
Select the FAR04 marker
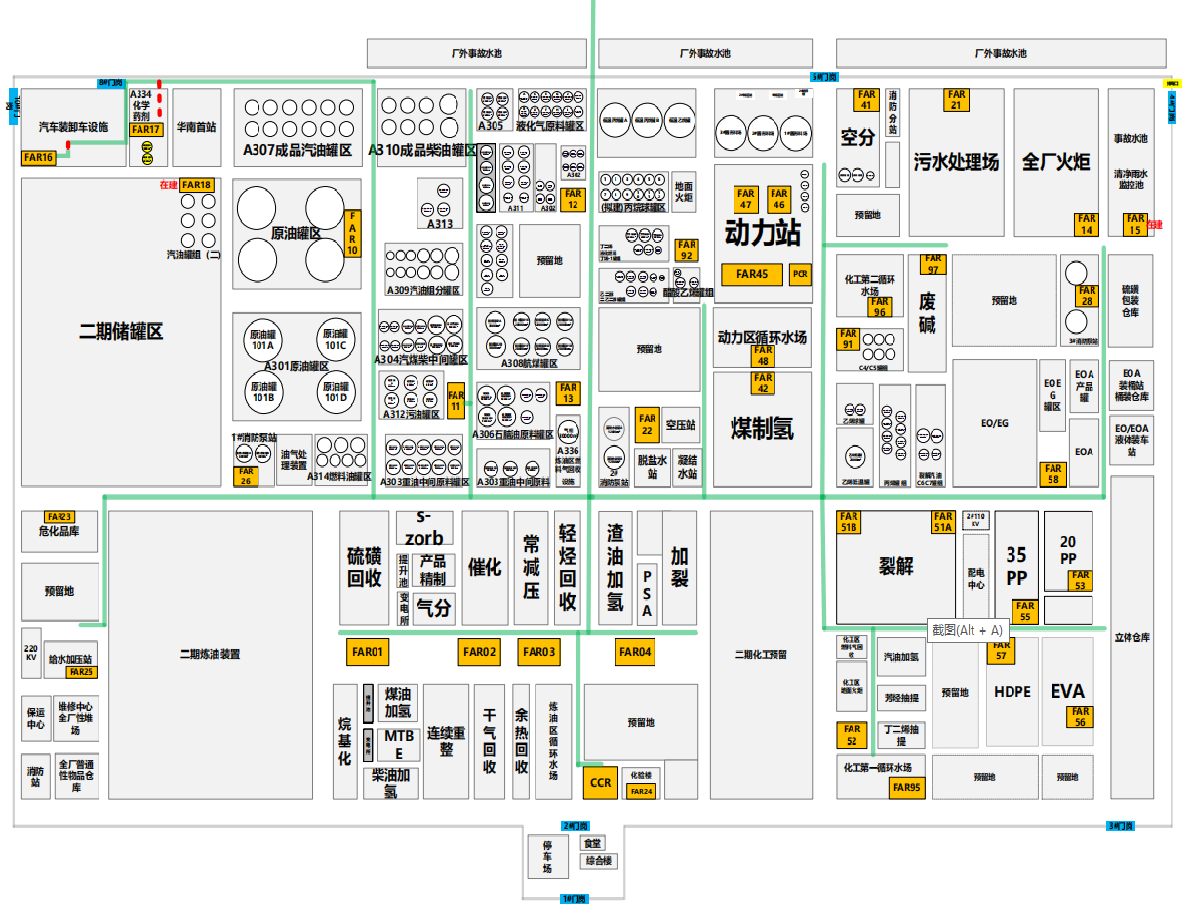coord(635,653)
